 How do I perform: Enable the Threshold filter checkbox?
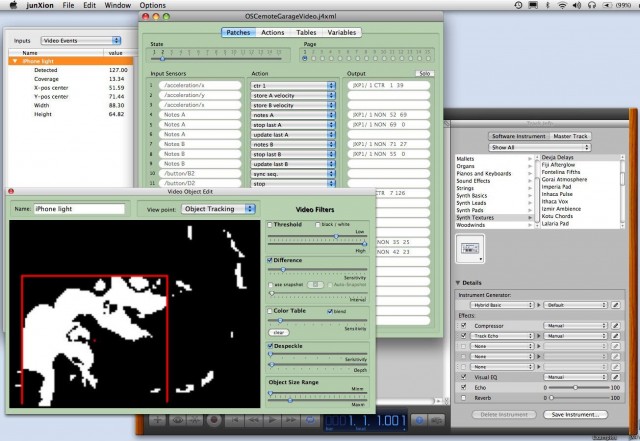tap(270, 226)
